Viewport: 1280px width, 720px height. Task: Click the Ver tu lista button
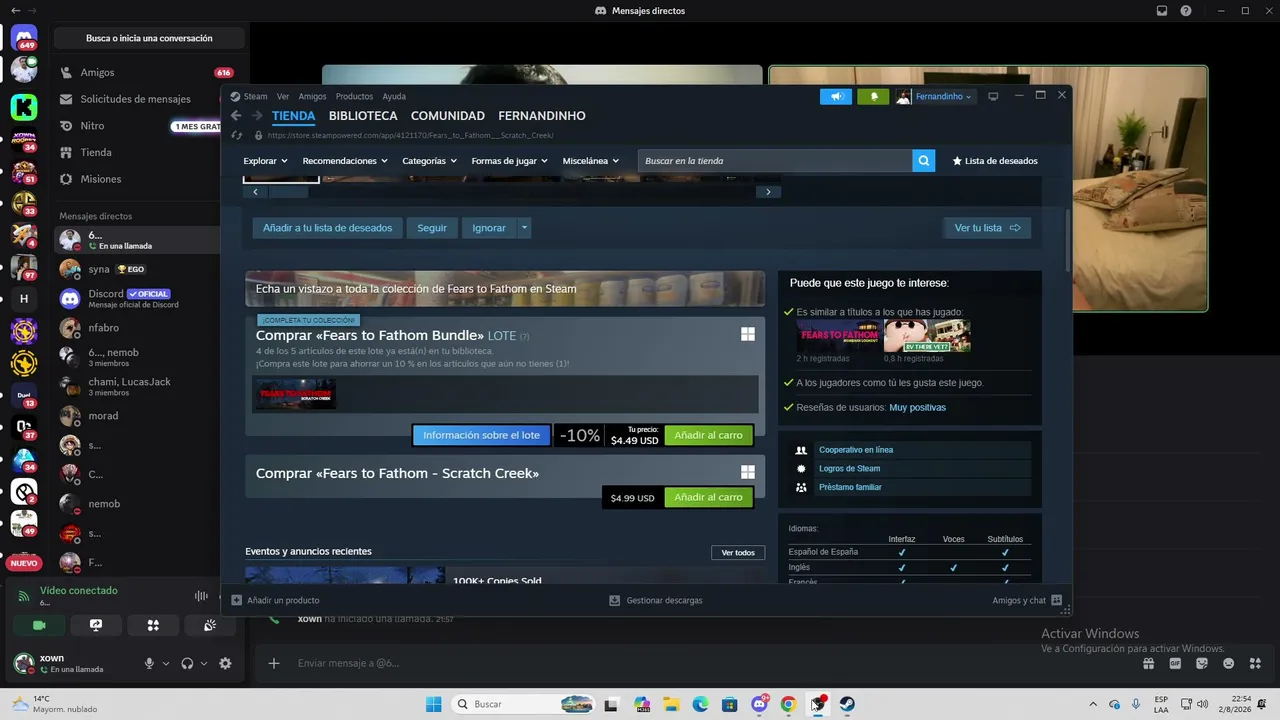(987, 228)
